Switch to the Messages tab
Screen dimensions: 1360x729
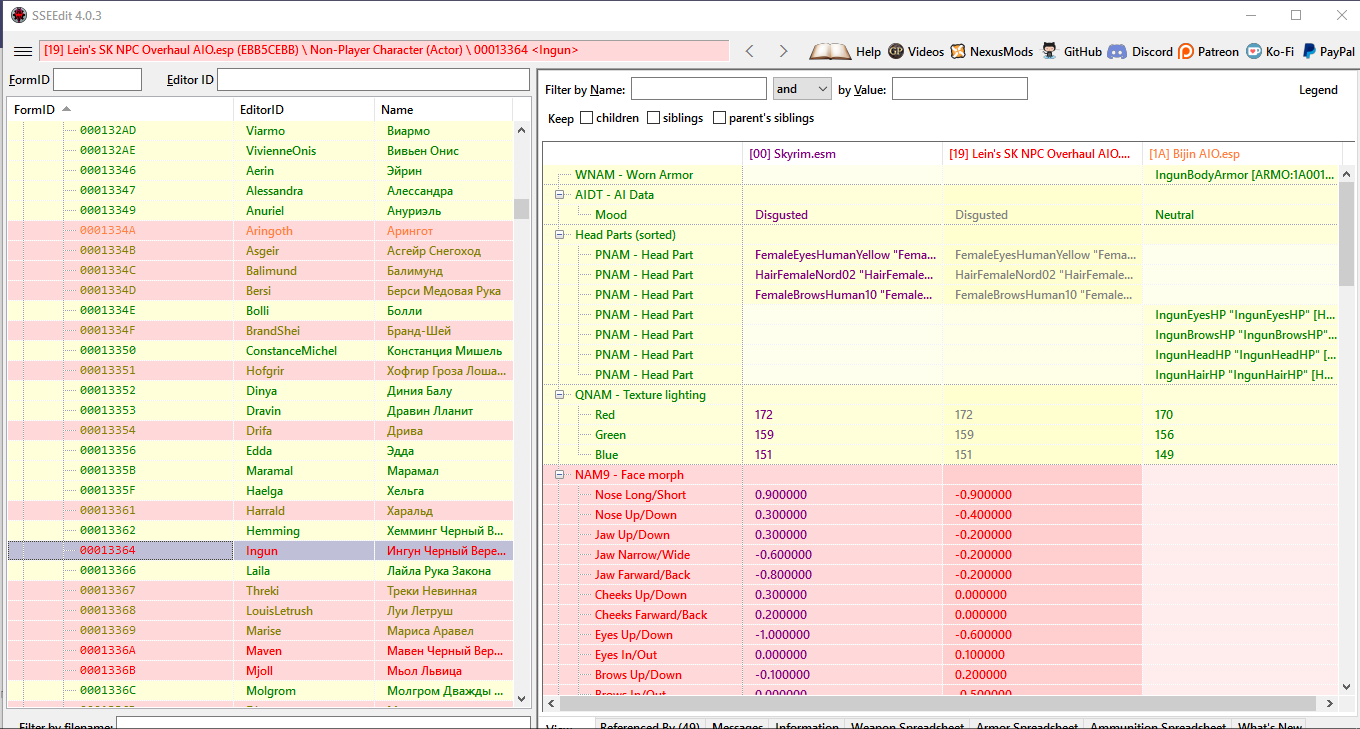pos(736,725)
